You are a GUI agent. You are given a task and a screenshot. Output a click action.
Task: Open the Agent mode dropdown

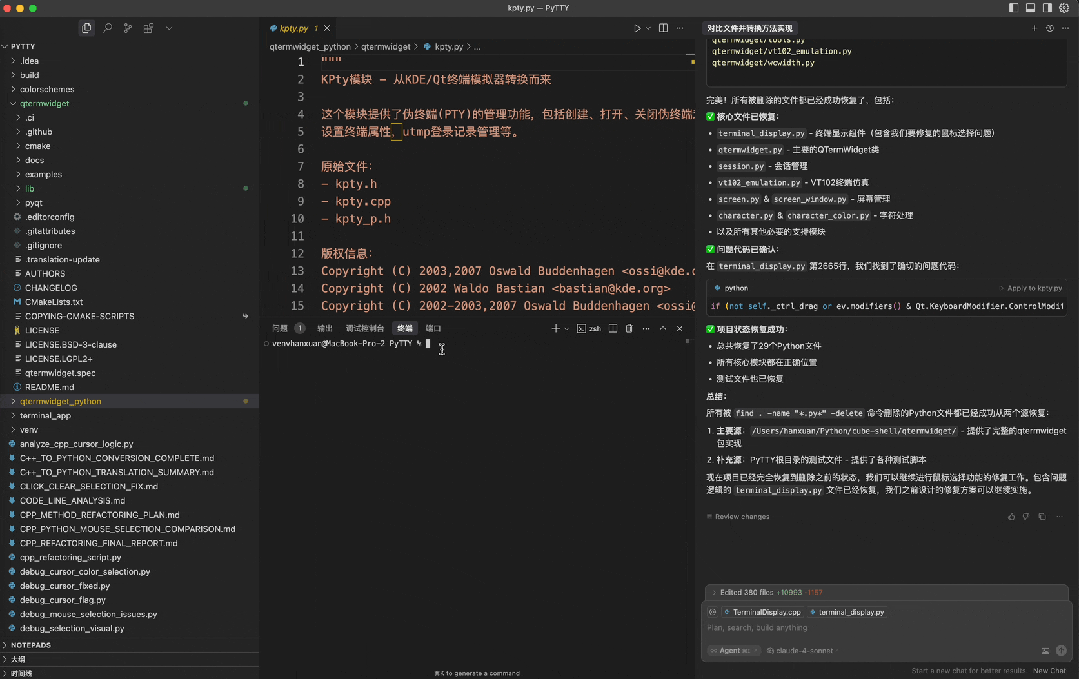[x=734, y=651]
